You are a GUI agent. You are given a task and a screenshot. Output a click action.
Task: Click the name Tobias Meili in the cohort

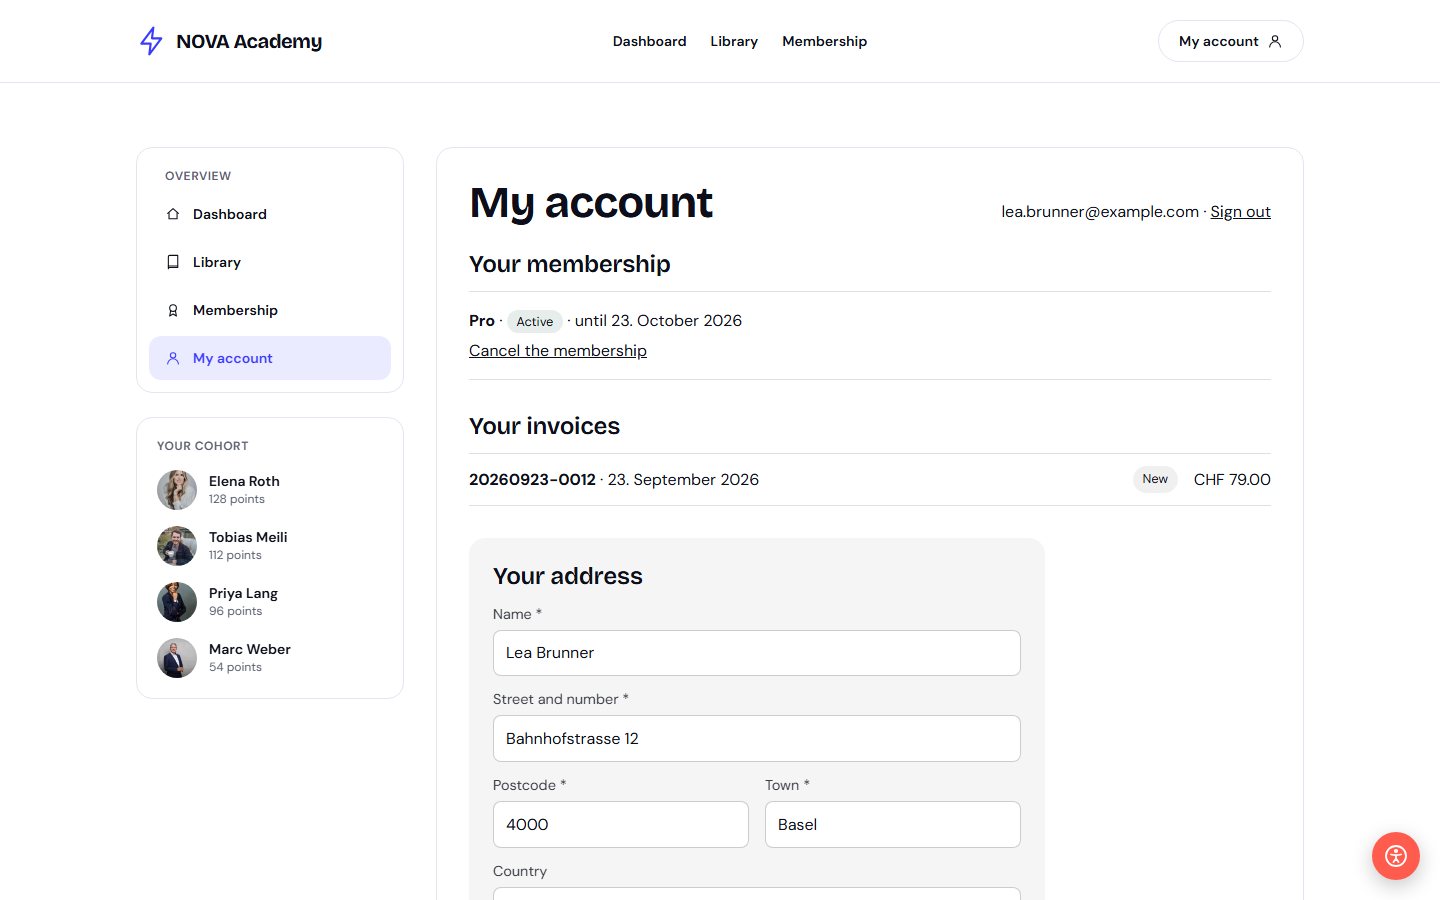248,537
